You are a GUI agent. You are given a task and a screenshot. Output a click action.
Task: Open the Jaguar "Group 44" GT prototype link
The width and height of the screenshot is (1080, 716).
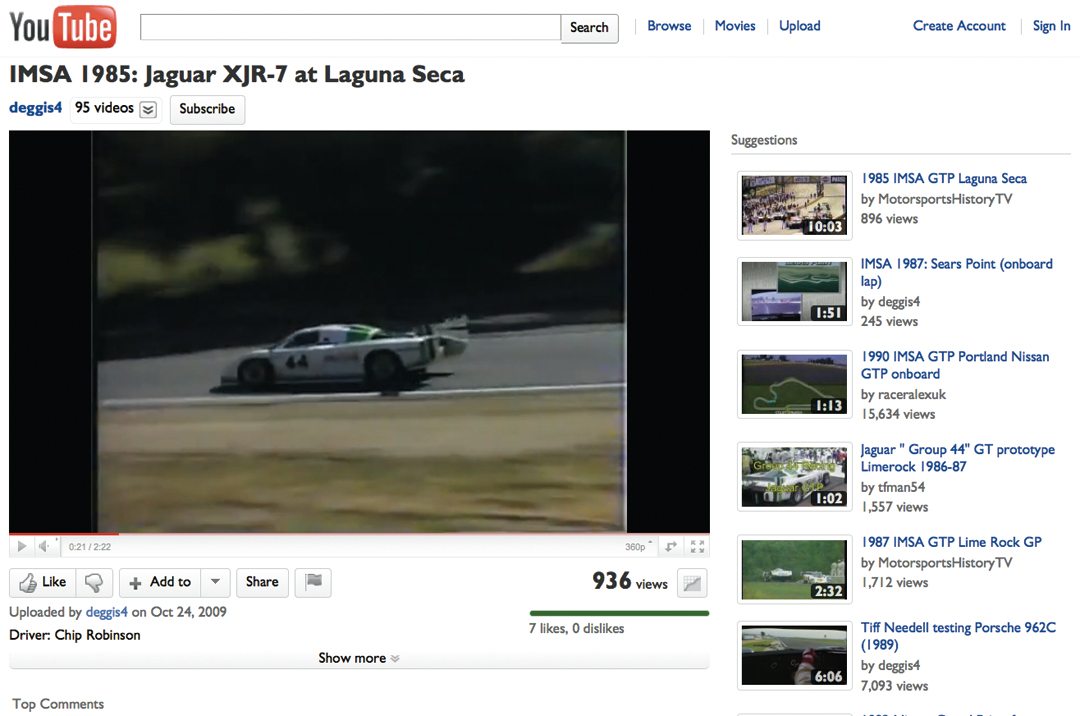coord(958,458)
